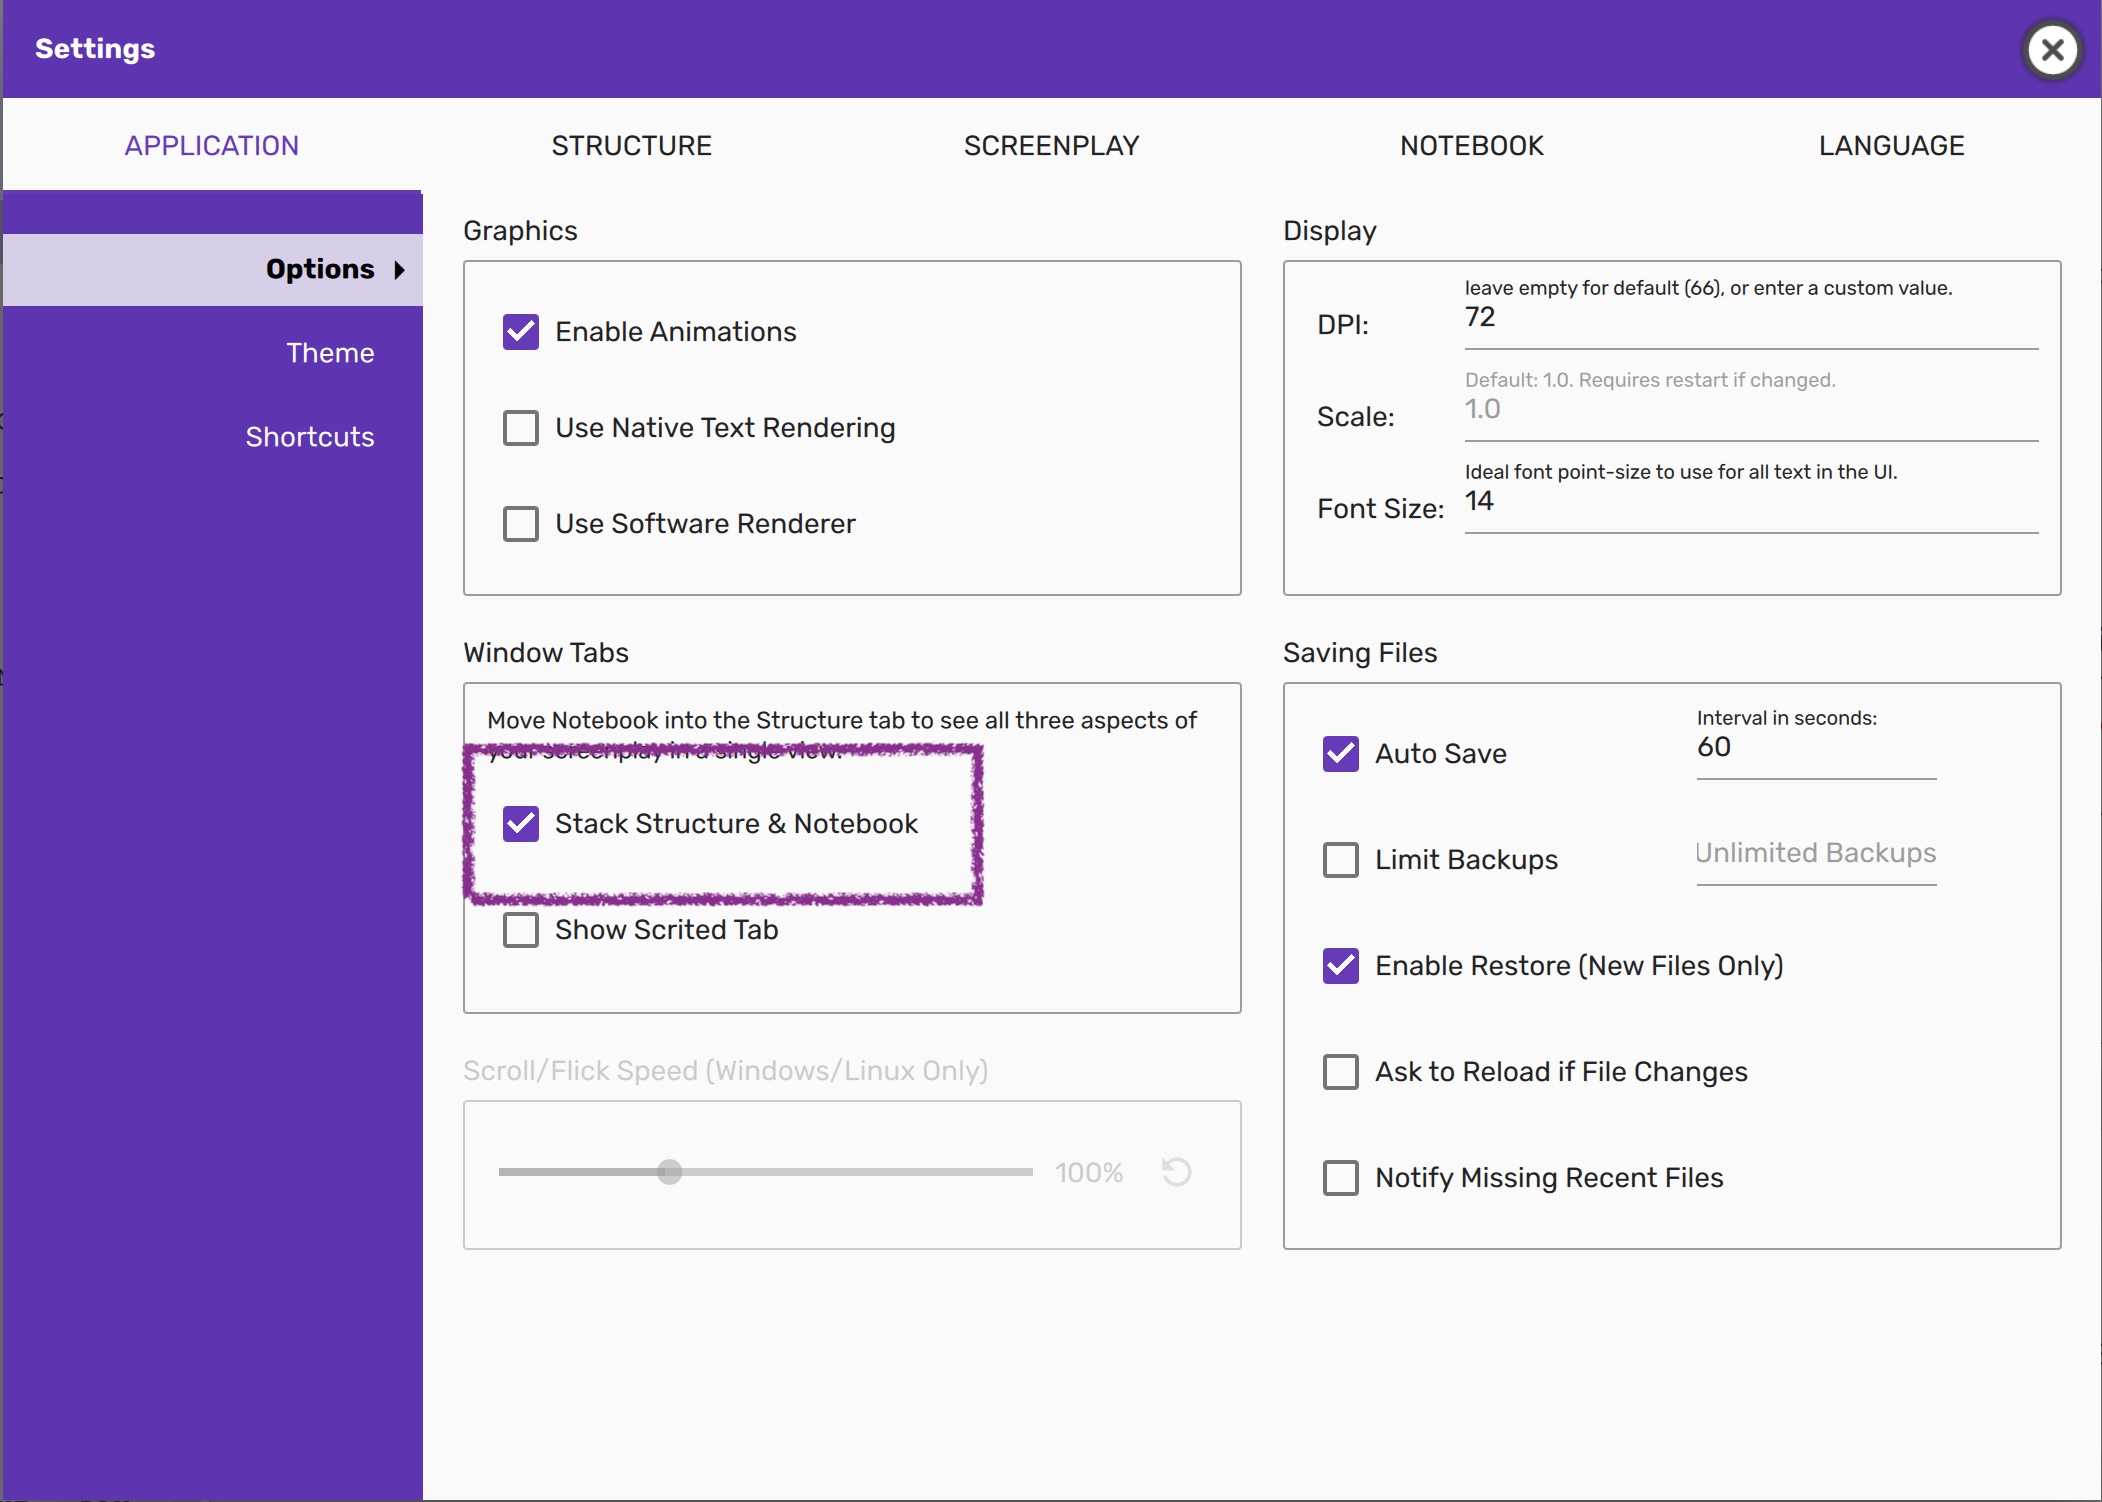Click the scroll/flick speed slider handle

[x=670, y=1172]
